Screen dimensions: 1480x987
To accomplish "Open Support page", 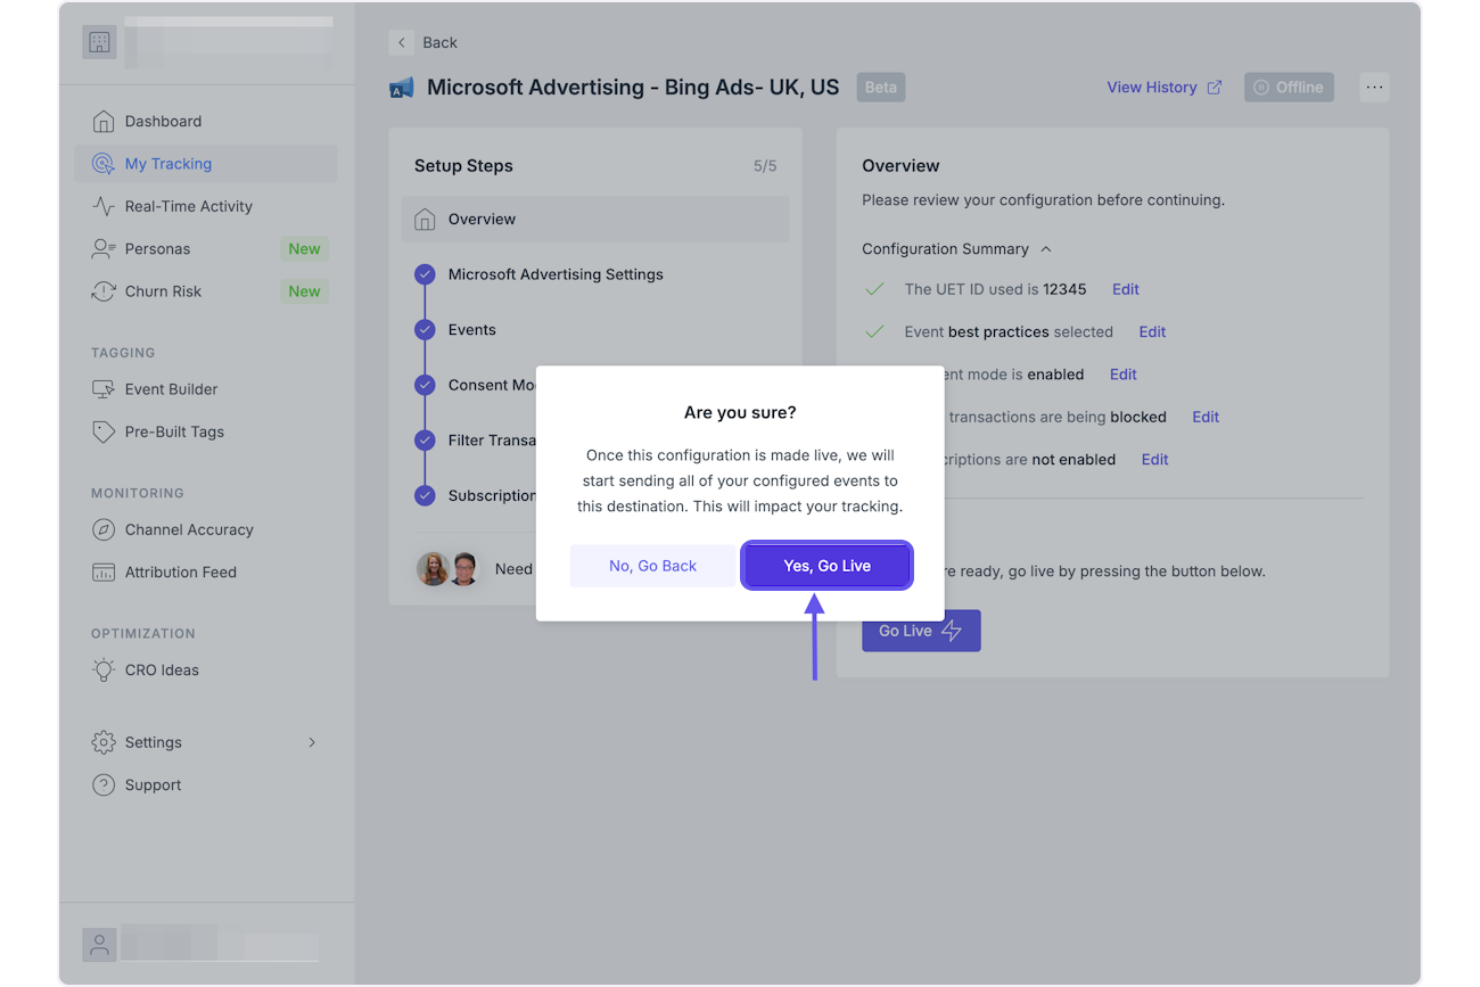I will 153,785.
